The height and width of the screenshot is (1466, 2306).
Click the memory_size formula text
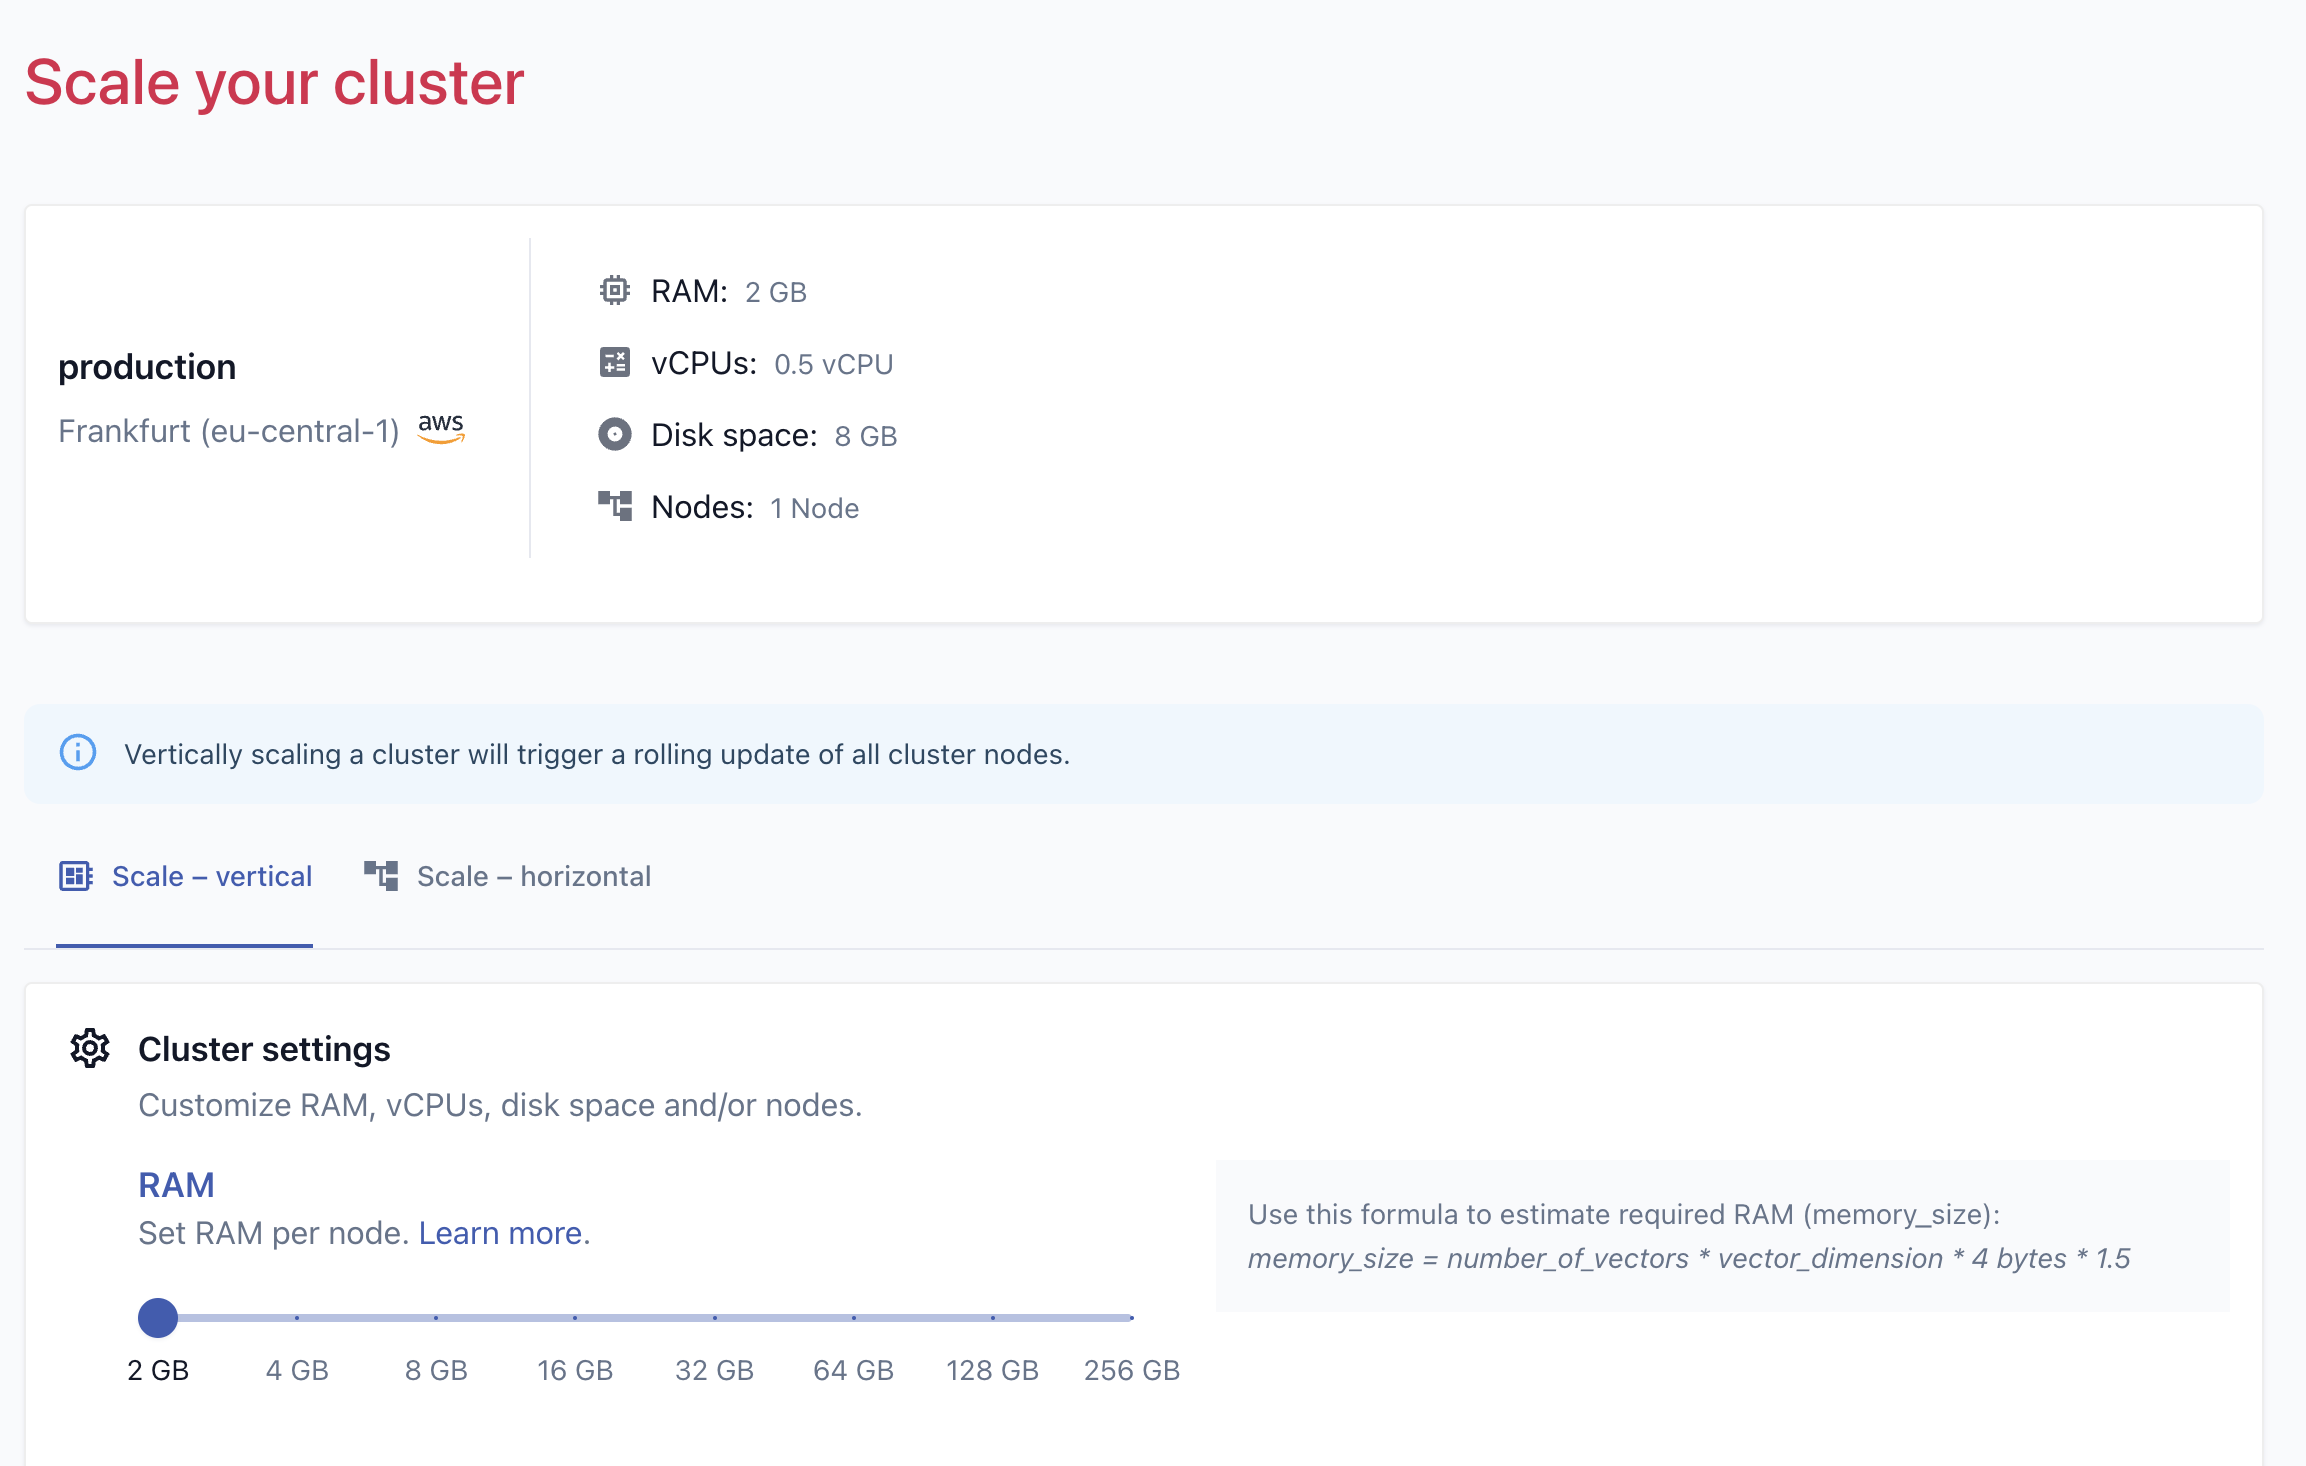[x=1689, y=1258]
